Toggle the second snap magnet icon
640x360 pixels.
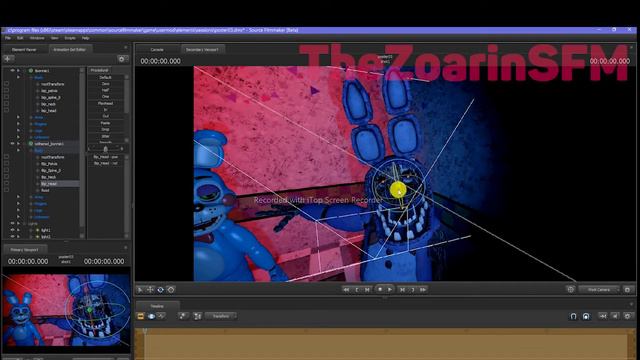click(586, 316)
